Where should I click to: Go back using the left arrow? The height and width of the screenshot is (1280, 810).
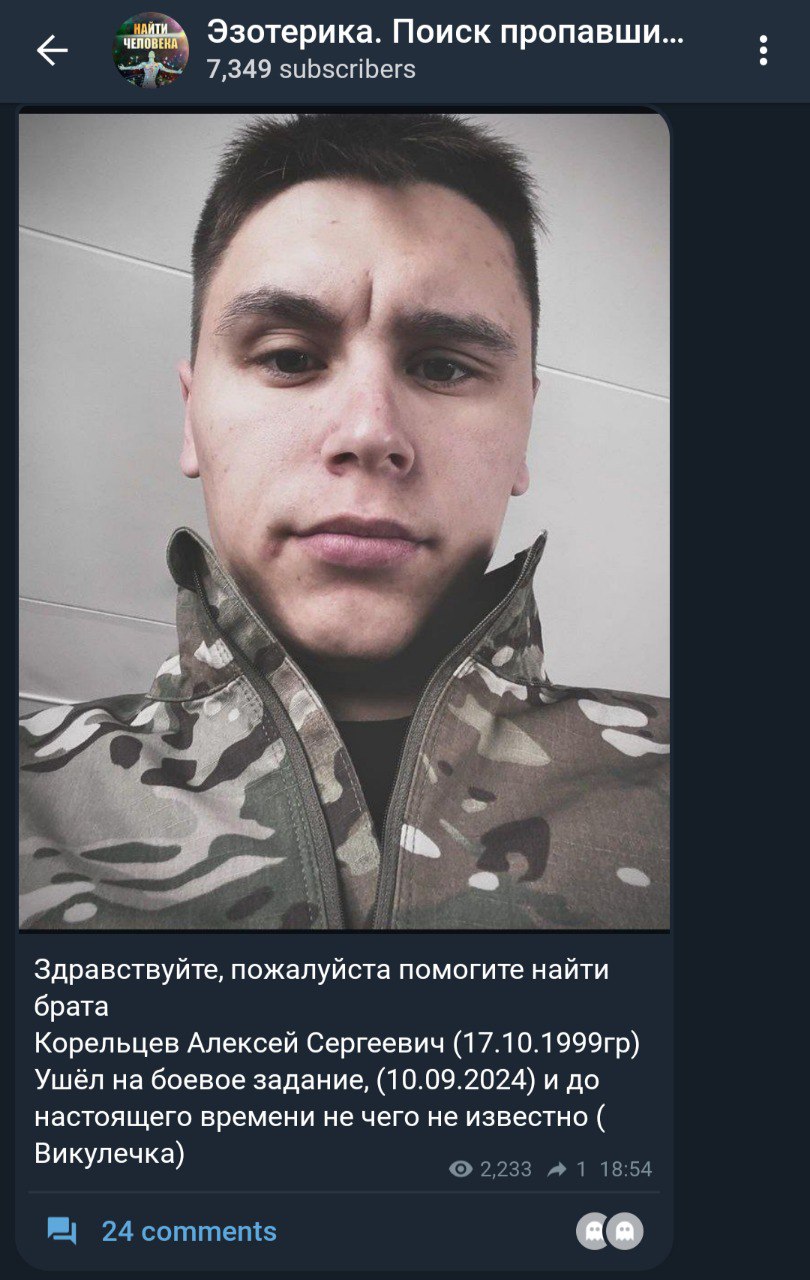click(x=52, y=50)
